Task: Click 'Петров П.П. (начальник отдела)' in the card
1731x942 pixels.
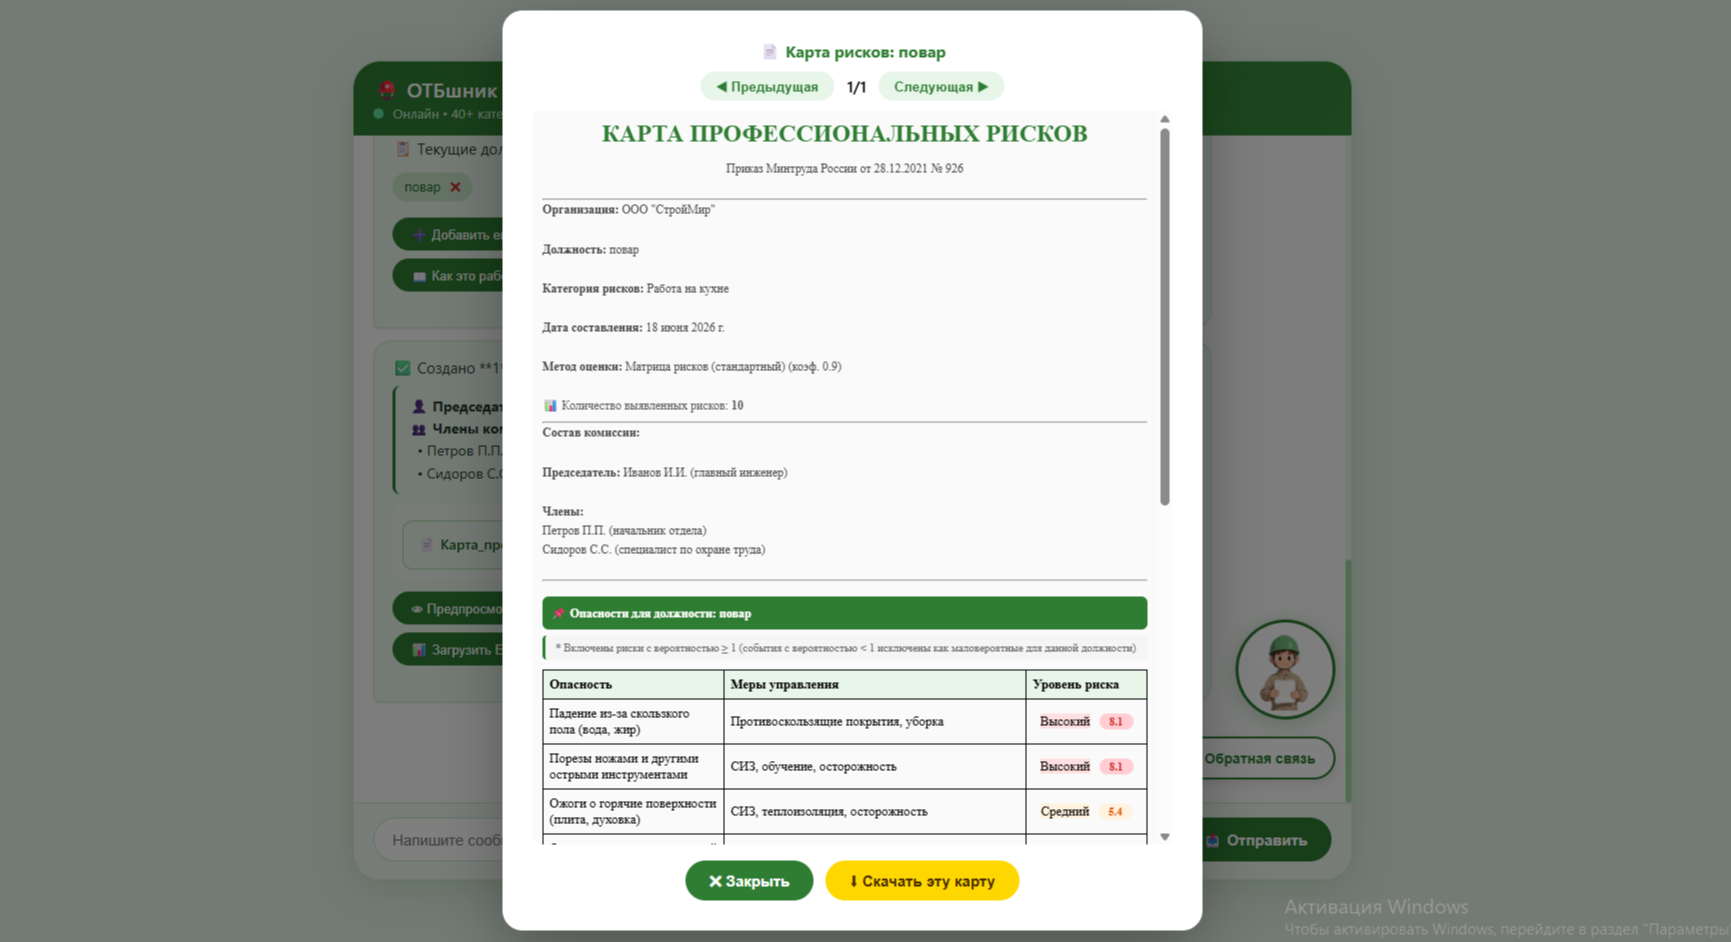Action: click(x=624, y=530)
